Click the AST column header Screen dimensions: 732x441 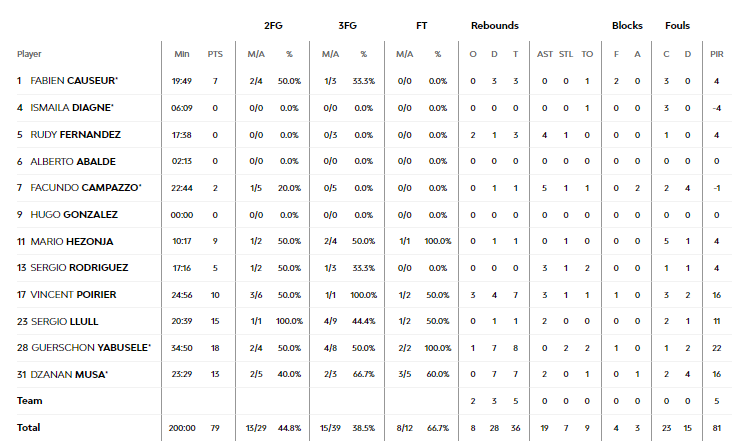click(545, 54)
